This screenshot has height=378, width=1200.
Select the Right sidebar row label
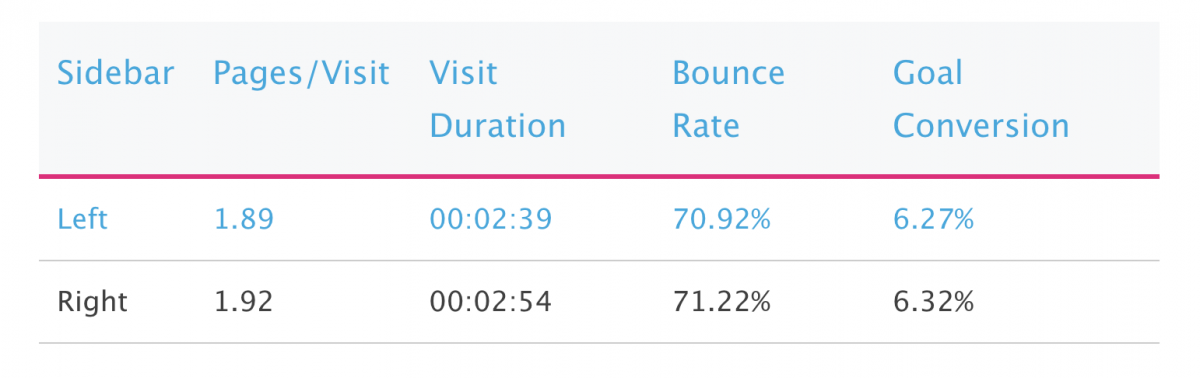click(x=92, y=302)
